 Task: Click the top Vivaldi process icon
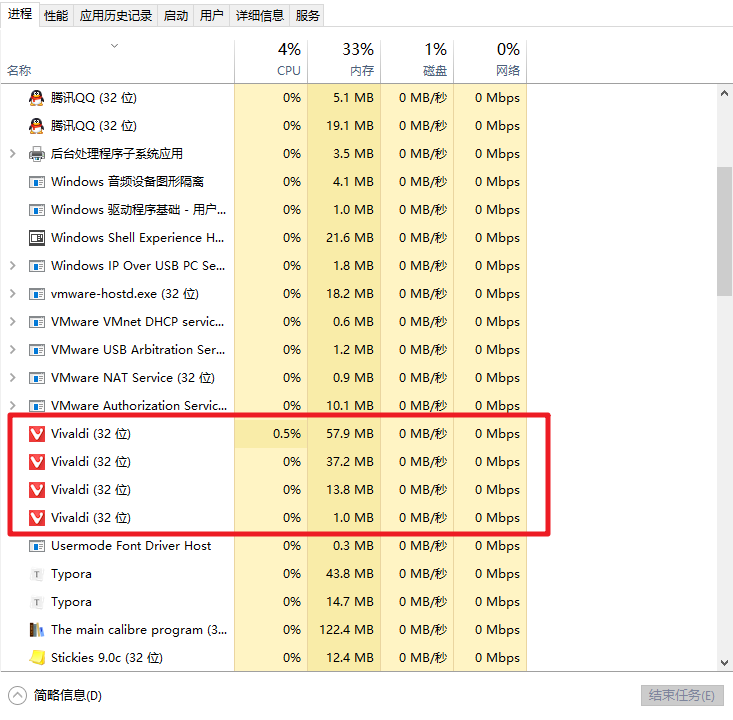[x=37, y=434]
